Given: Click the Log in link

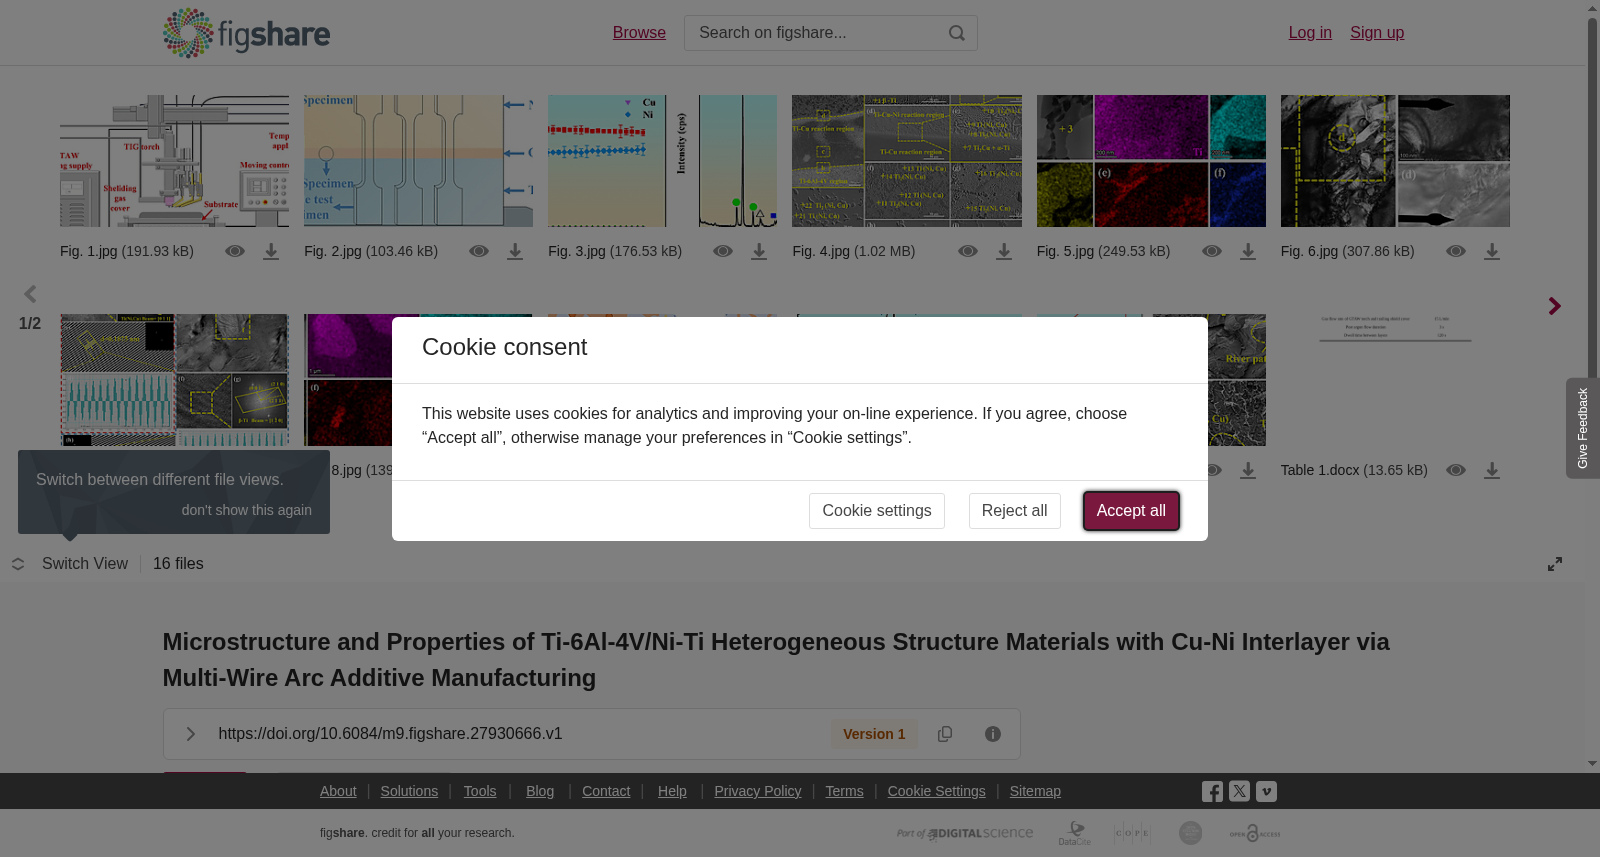Looking at the screenshot, I should click(1310, 33).
